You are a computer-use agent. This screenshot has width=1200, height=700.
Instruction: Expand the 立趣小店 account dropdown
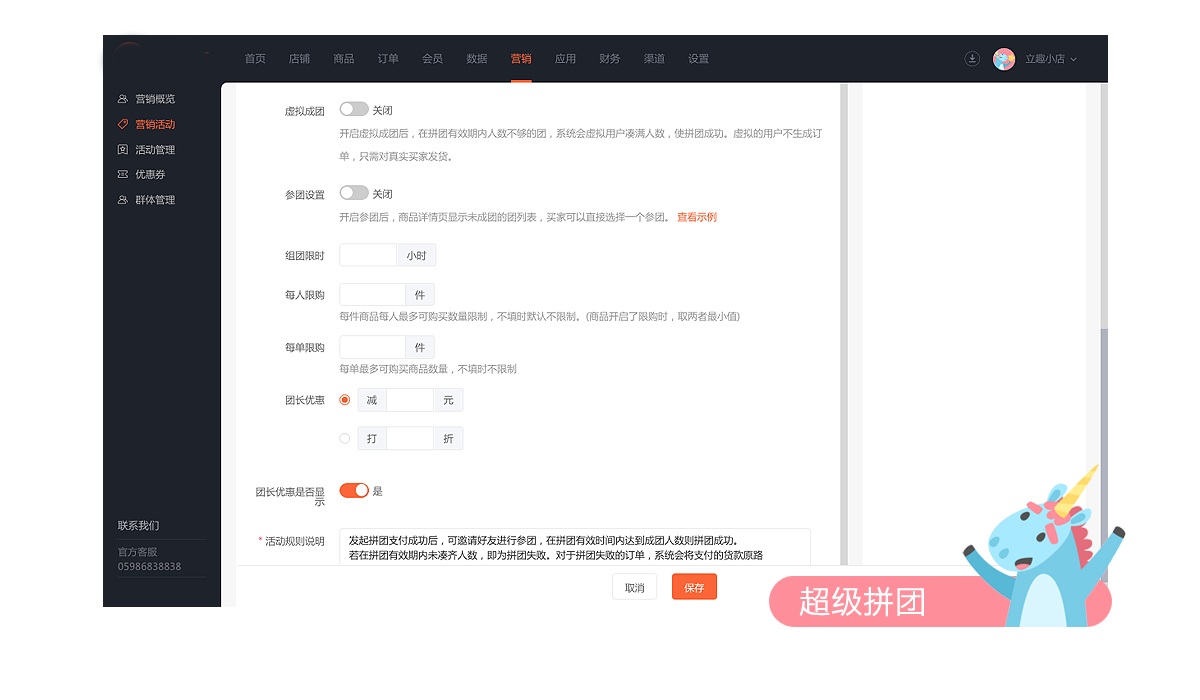(1050, 59)
